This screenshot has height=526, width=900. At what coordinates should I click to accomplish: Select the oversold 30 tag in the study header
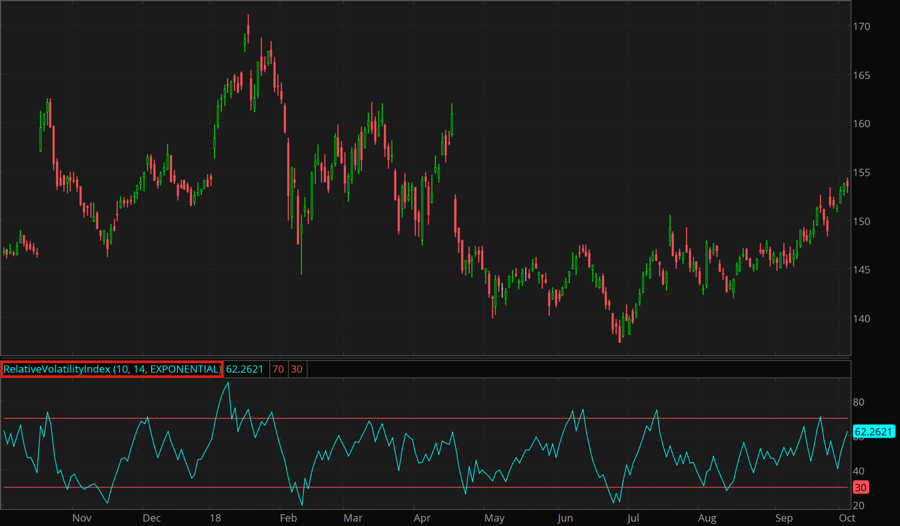coord(297,369)
